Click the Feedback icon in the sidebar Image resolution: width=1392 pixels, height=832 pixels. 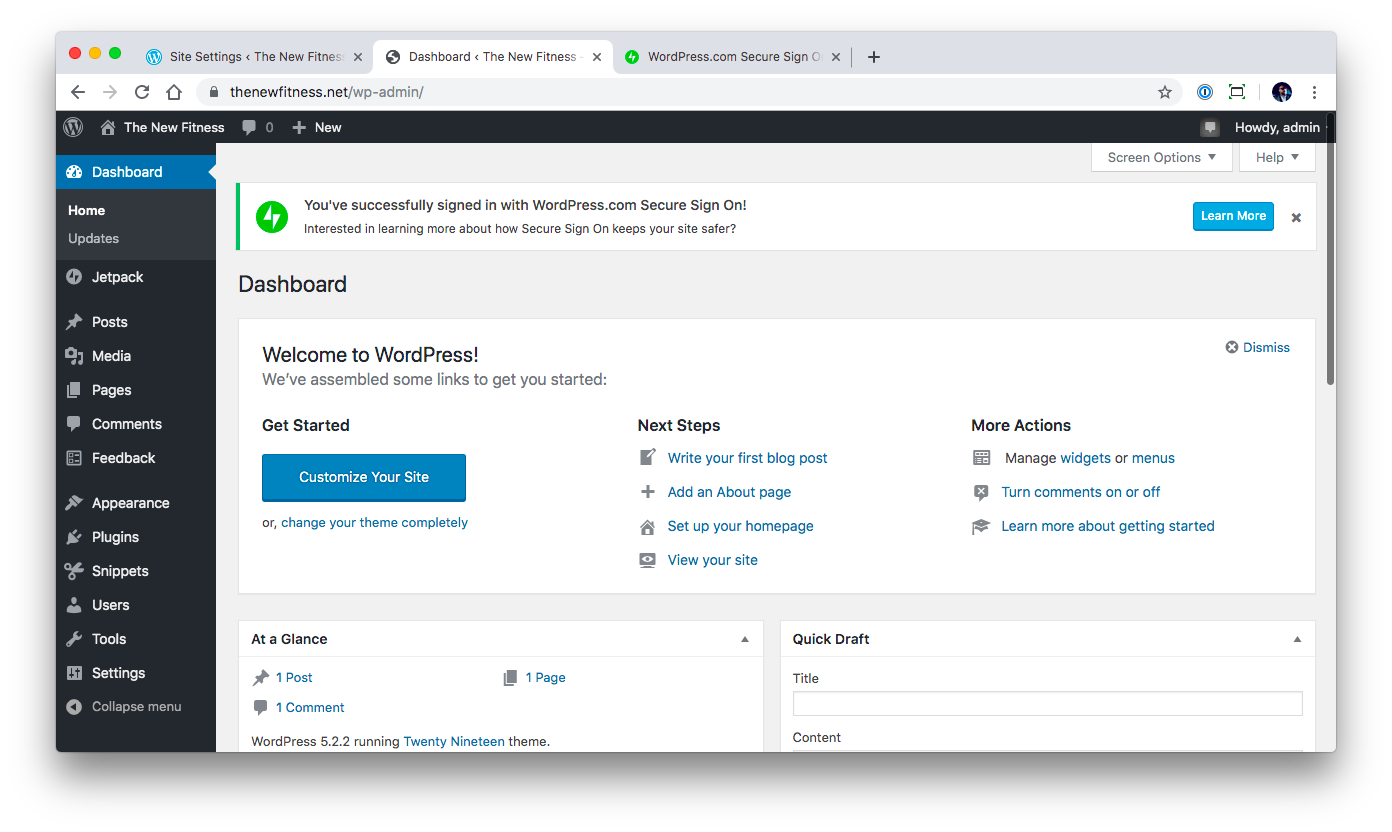coord(74,458)
